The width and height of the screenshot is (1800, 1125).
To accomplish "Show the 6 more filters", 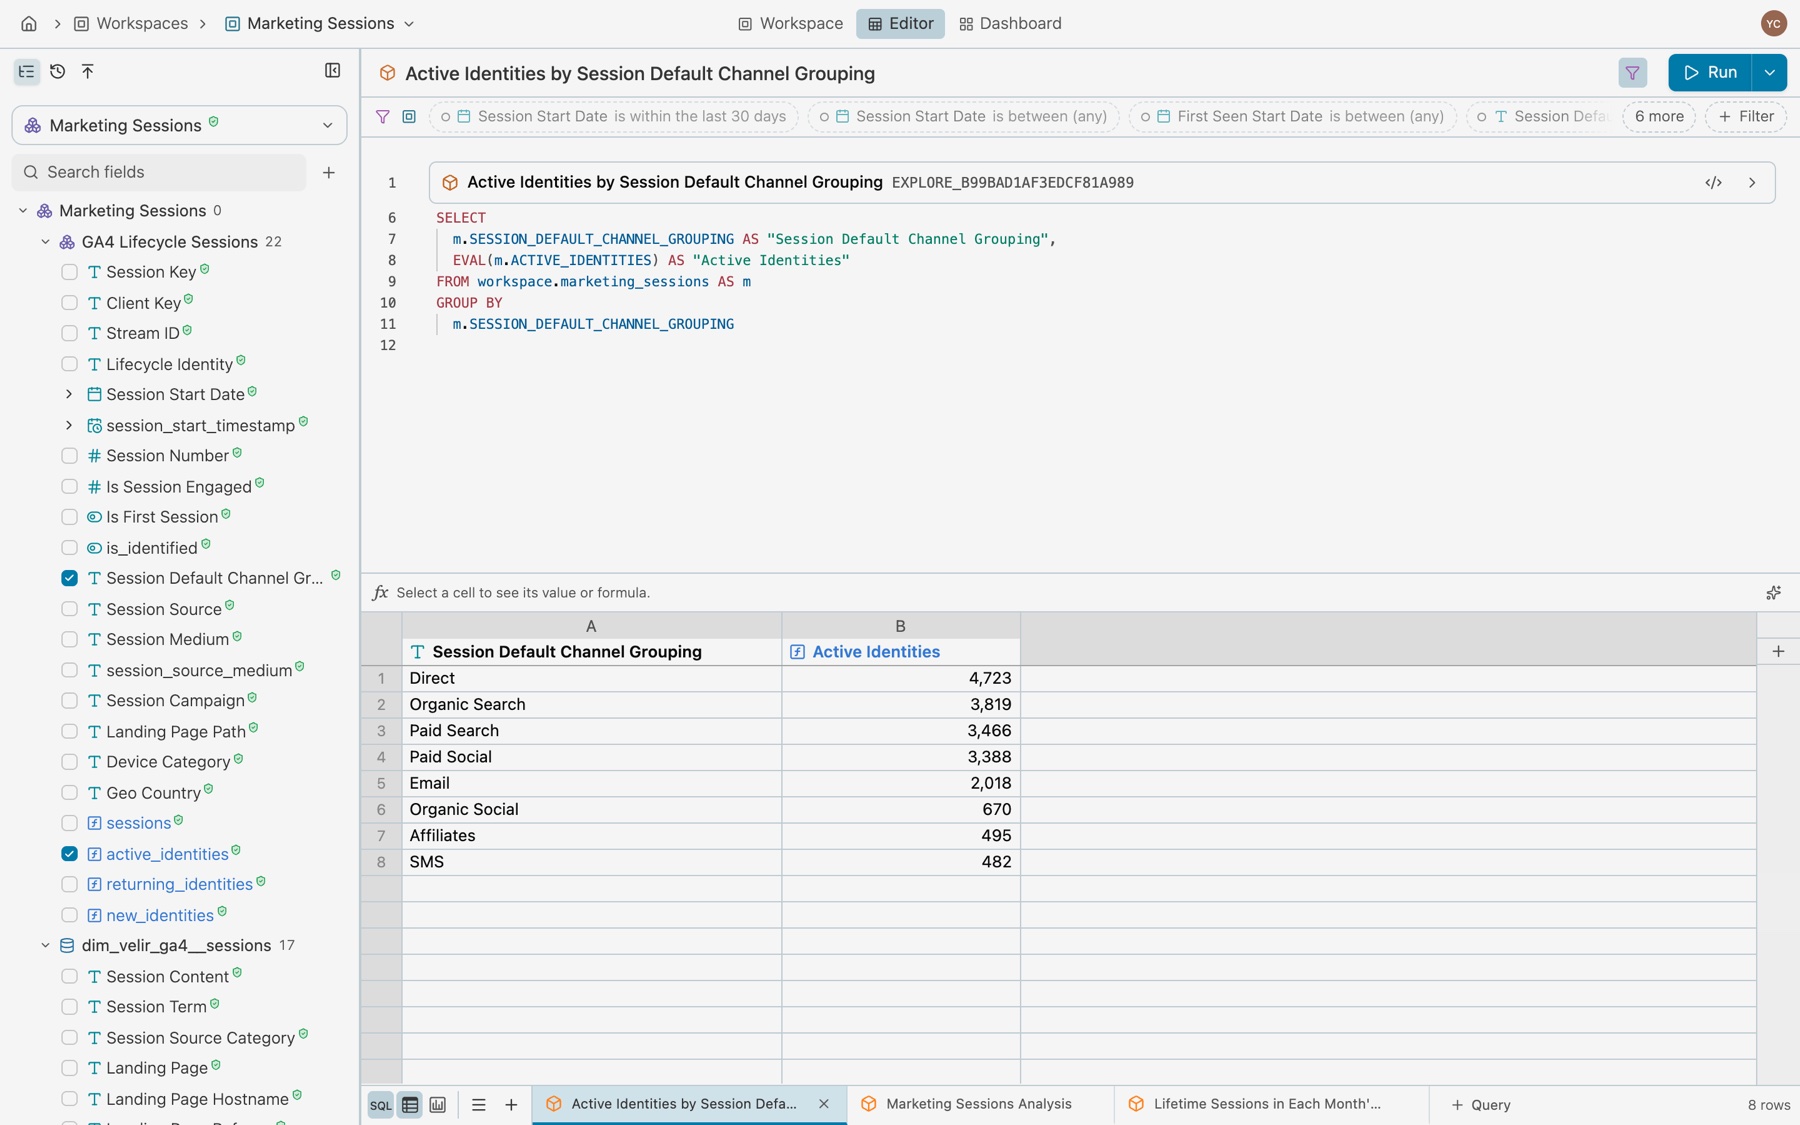I will pyautogui.click(x=1659, y=116).
